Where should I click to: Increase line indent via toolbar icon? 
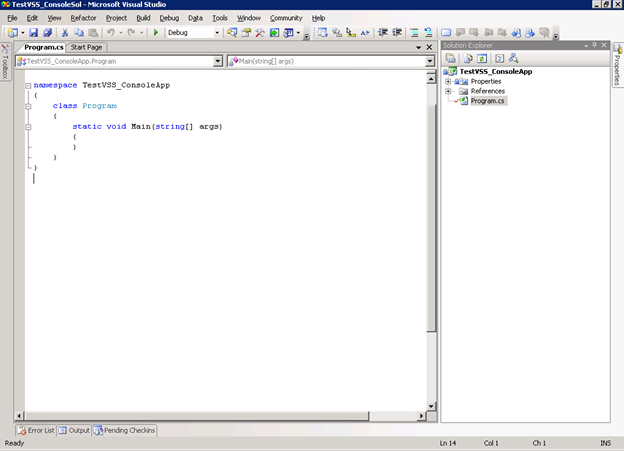[x=397, y=33]
